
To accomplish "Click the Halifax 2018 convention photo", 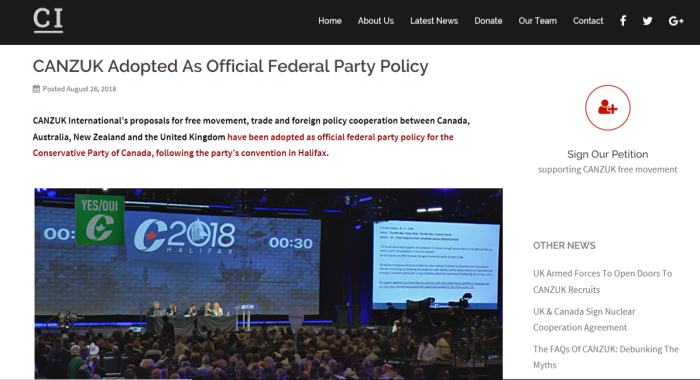I will pos(269,284).
